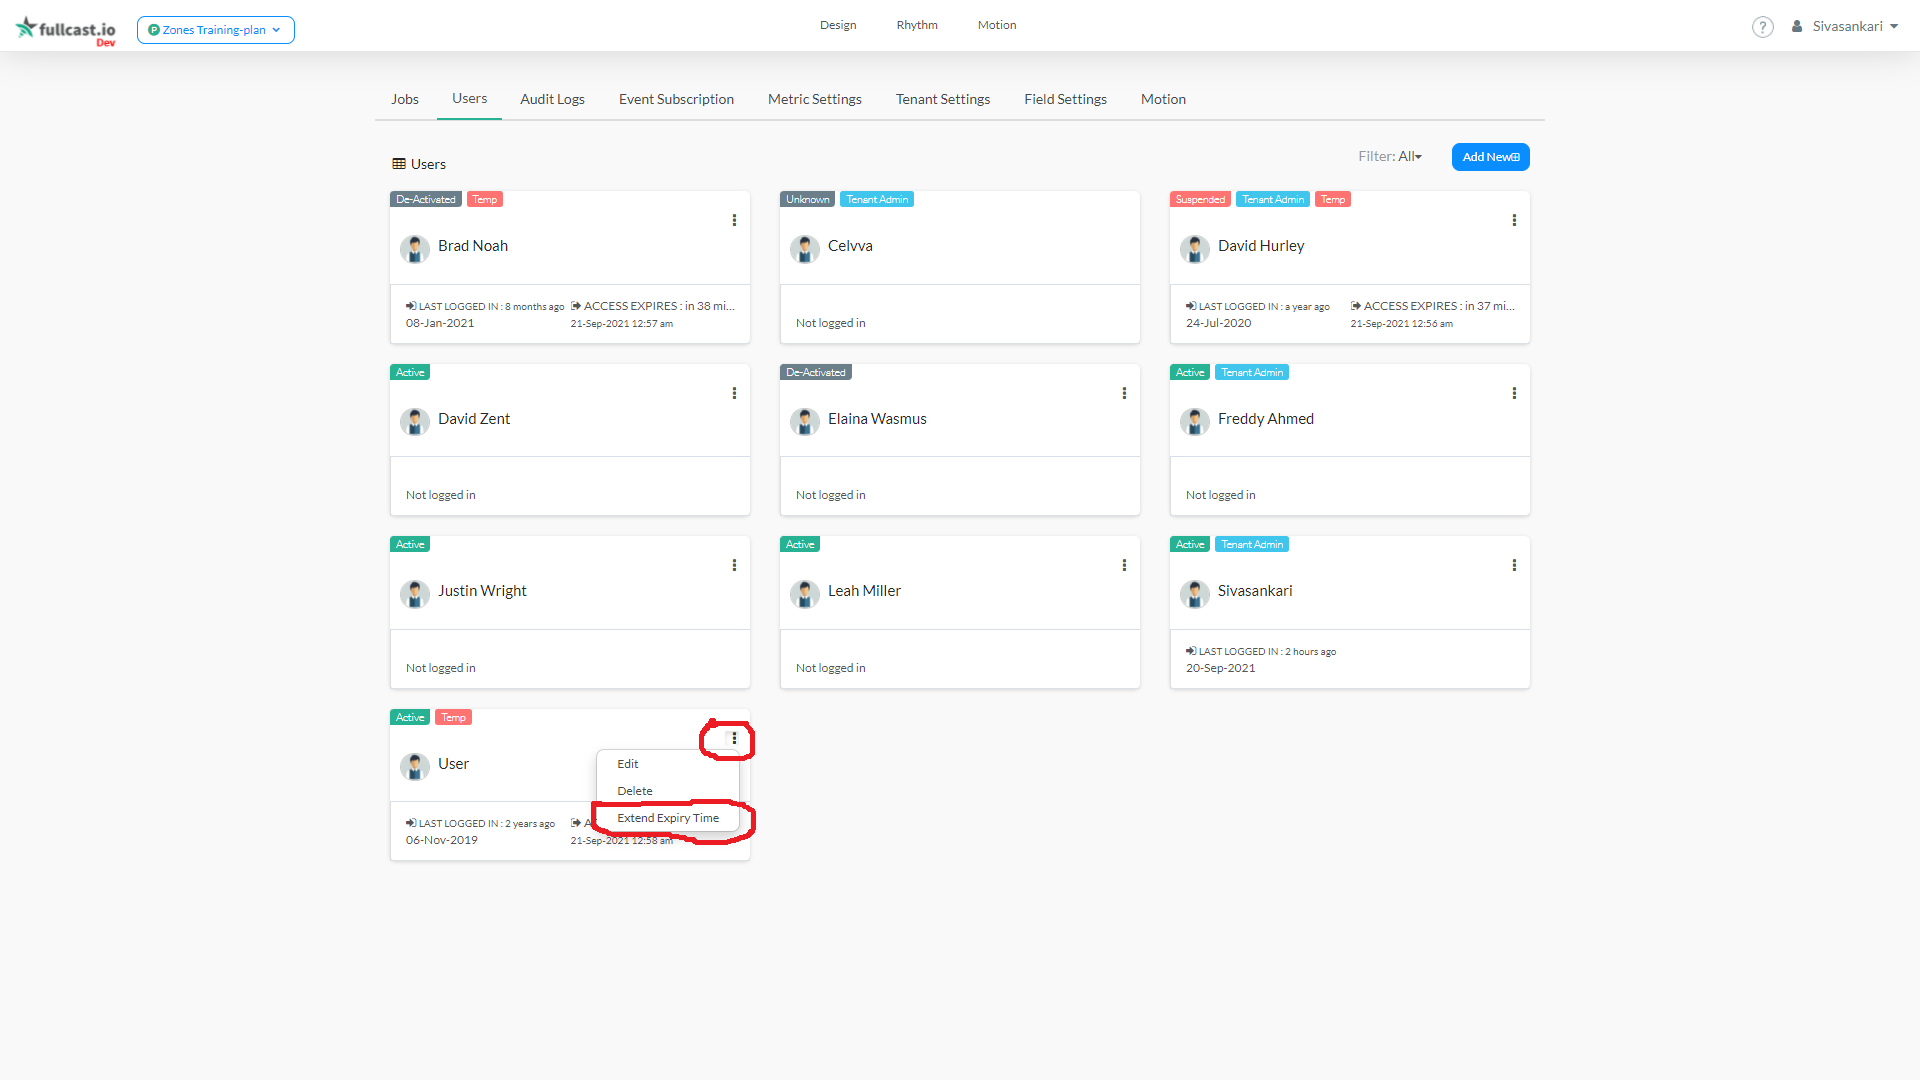Click Justin Wright's options menu icon
The image size is (1920, 1080).
734,565
